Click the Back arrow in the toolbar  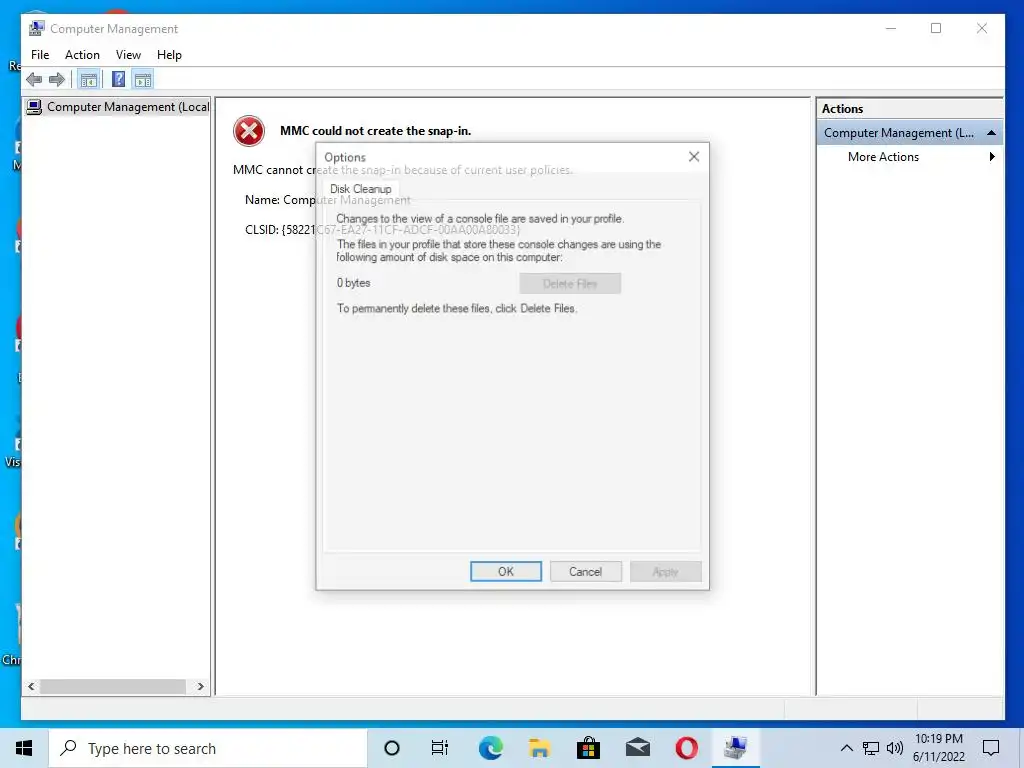click(34, 80)
